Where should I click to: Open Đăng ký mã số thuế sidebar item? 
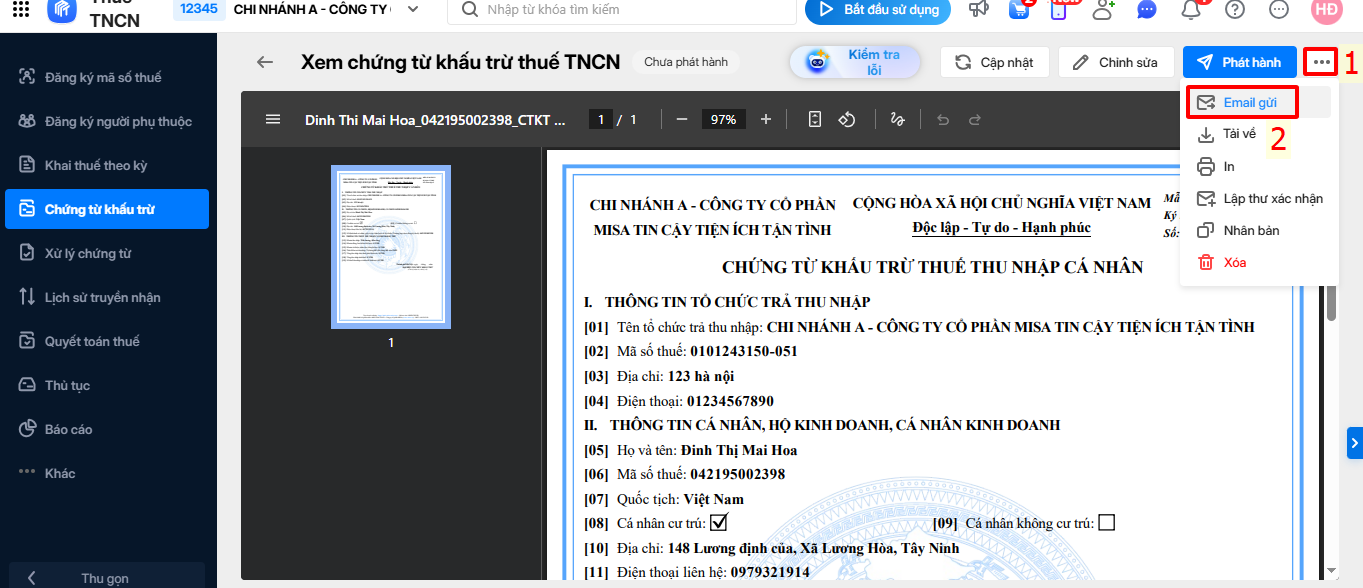(x=107, y=77)
